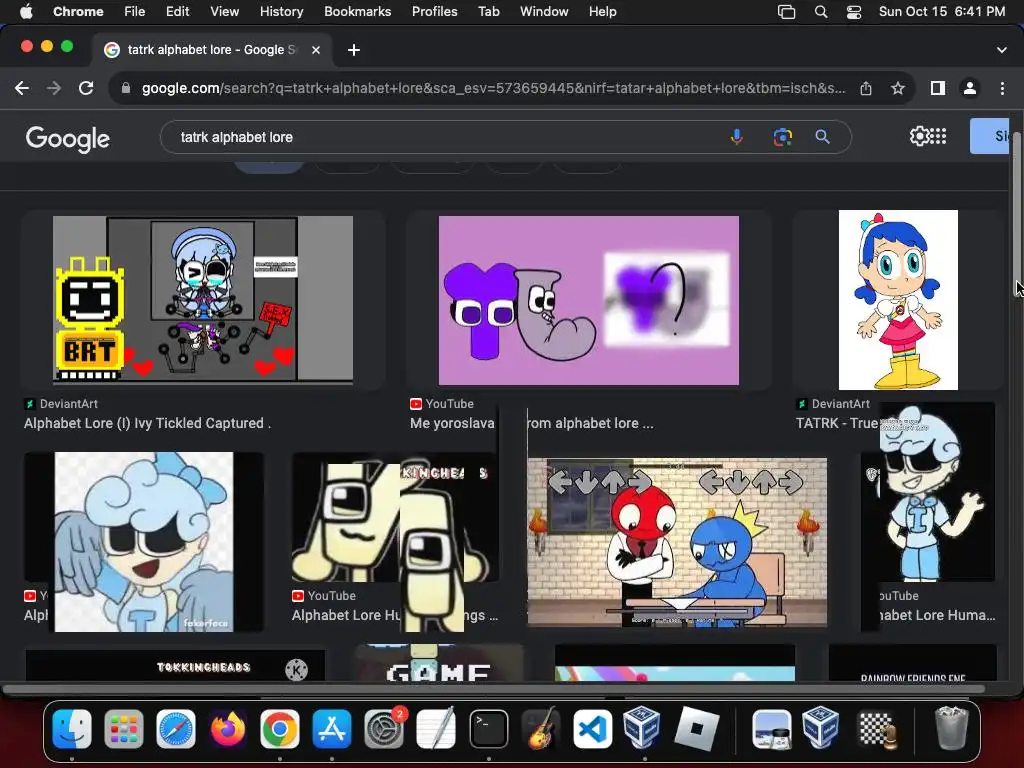Open the Chrome profile menu
1024x768 pixels.
click(x=970, y=88)
